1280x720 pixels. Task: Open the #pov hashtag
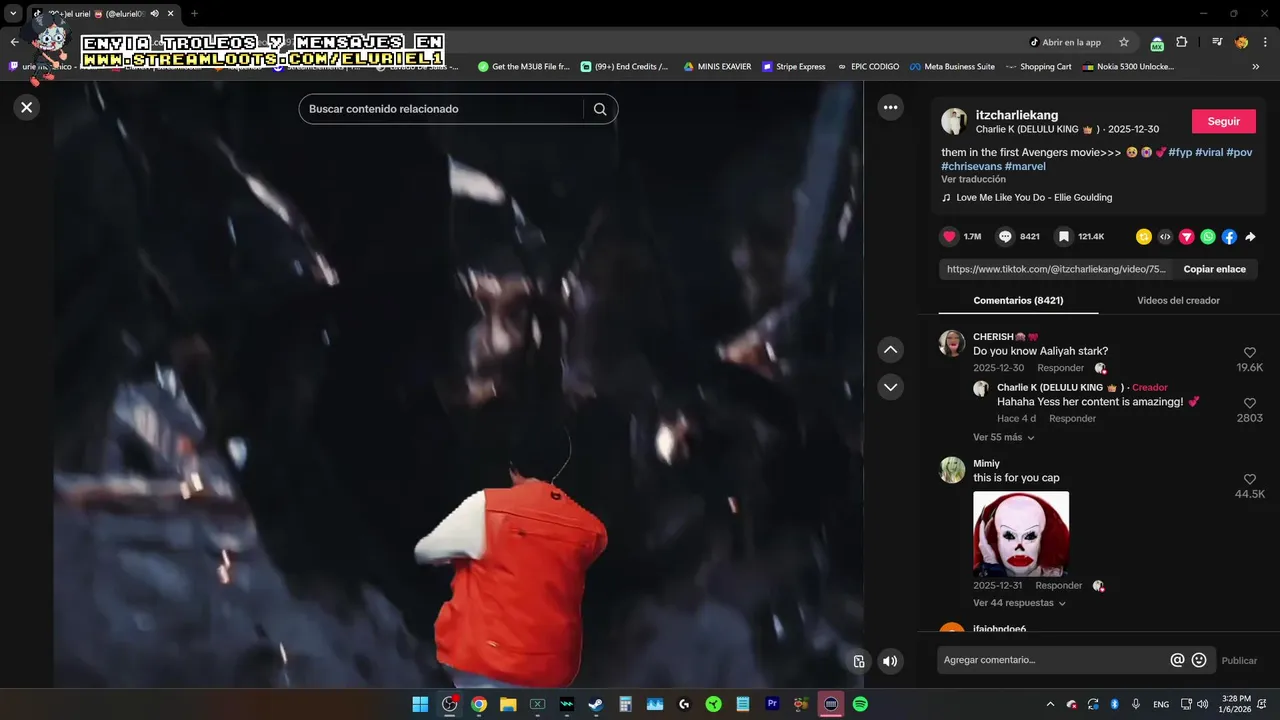coord(1239,152)
